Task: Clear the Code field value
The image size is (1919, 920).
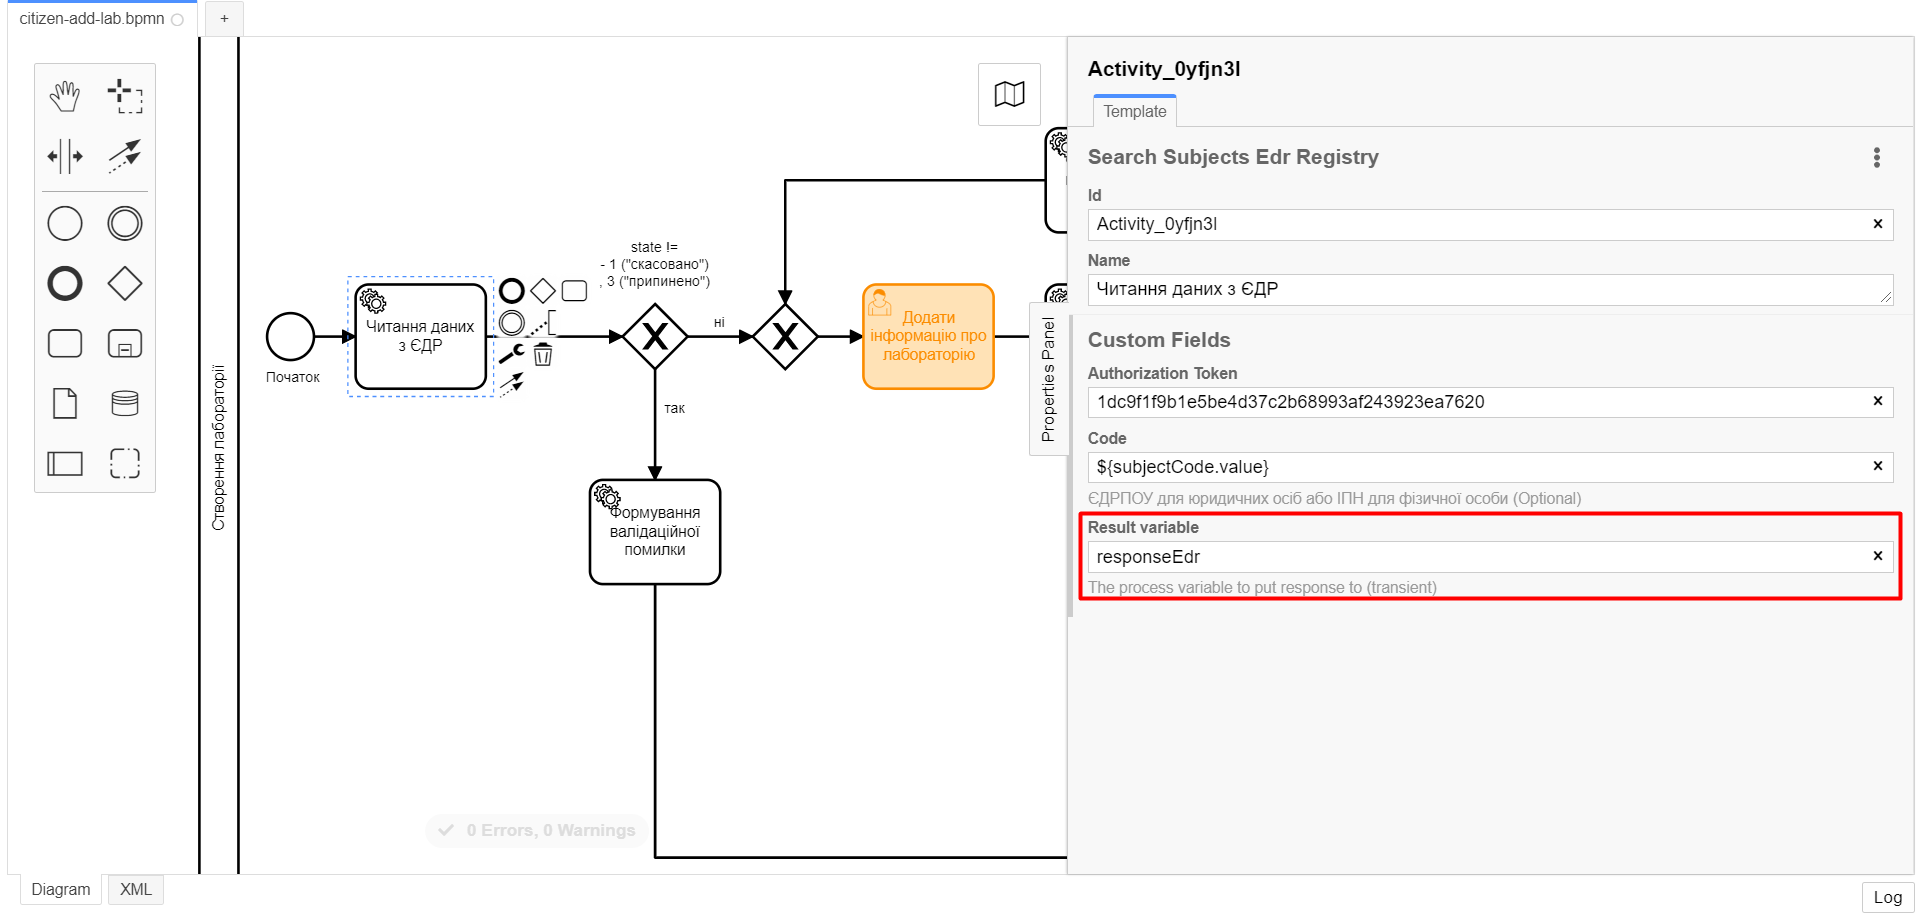Action: click(x=1878, y=466)
